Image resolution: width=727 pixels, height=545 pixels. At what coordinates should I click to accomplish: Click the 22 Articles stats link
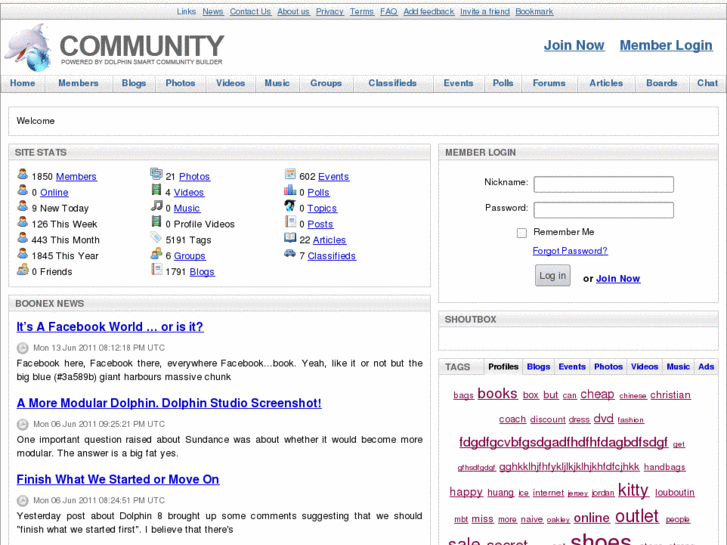[329, 240]
